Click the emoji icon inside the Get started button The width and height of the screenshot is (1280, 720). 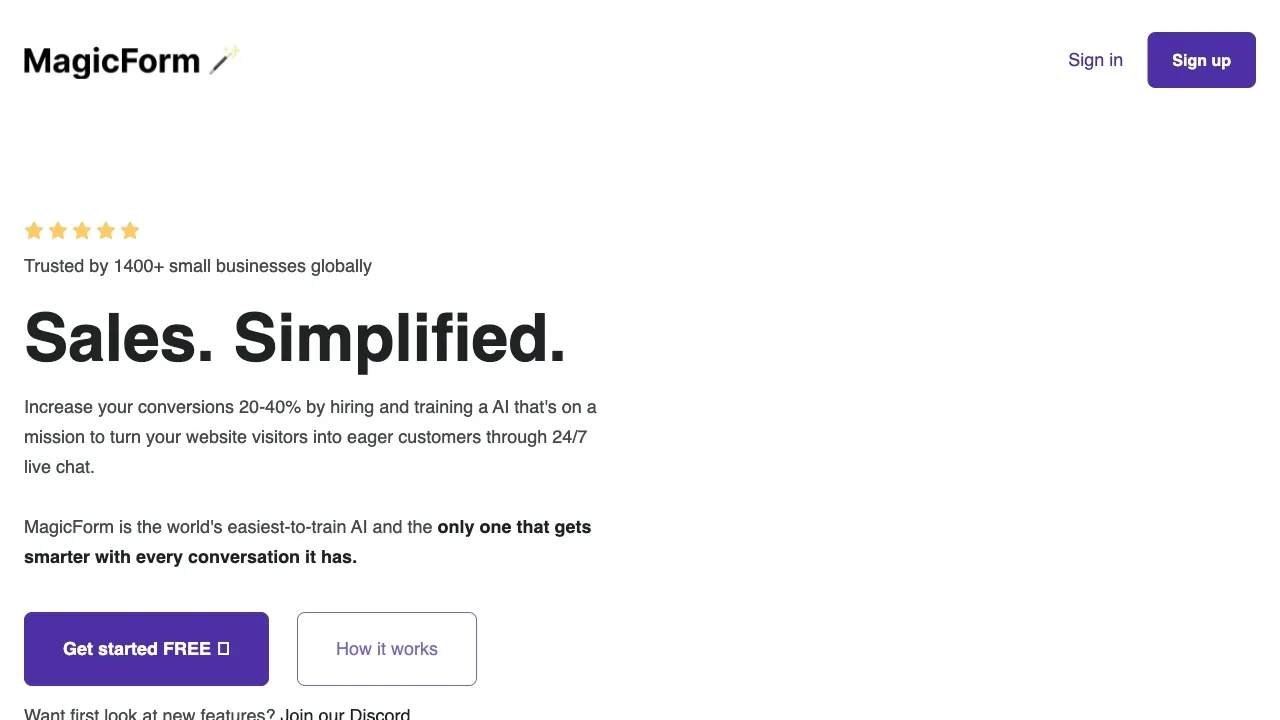[x=222, y=649]
